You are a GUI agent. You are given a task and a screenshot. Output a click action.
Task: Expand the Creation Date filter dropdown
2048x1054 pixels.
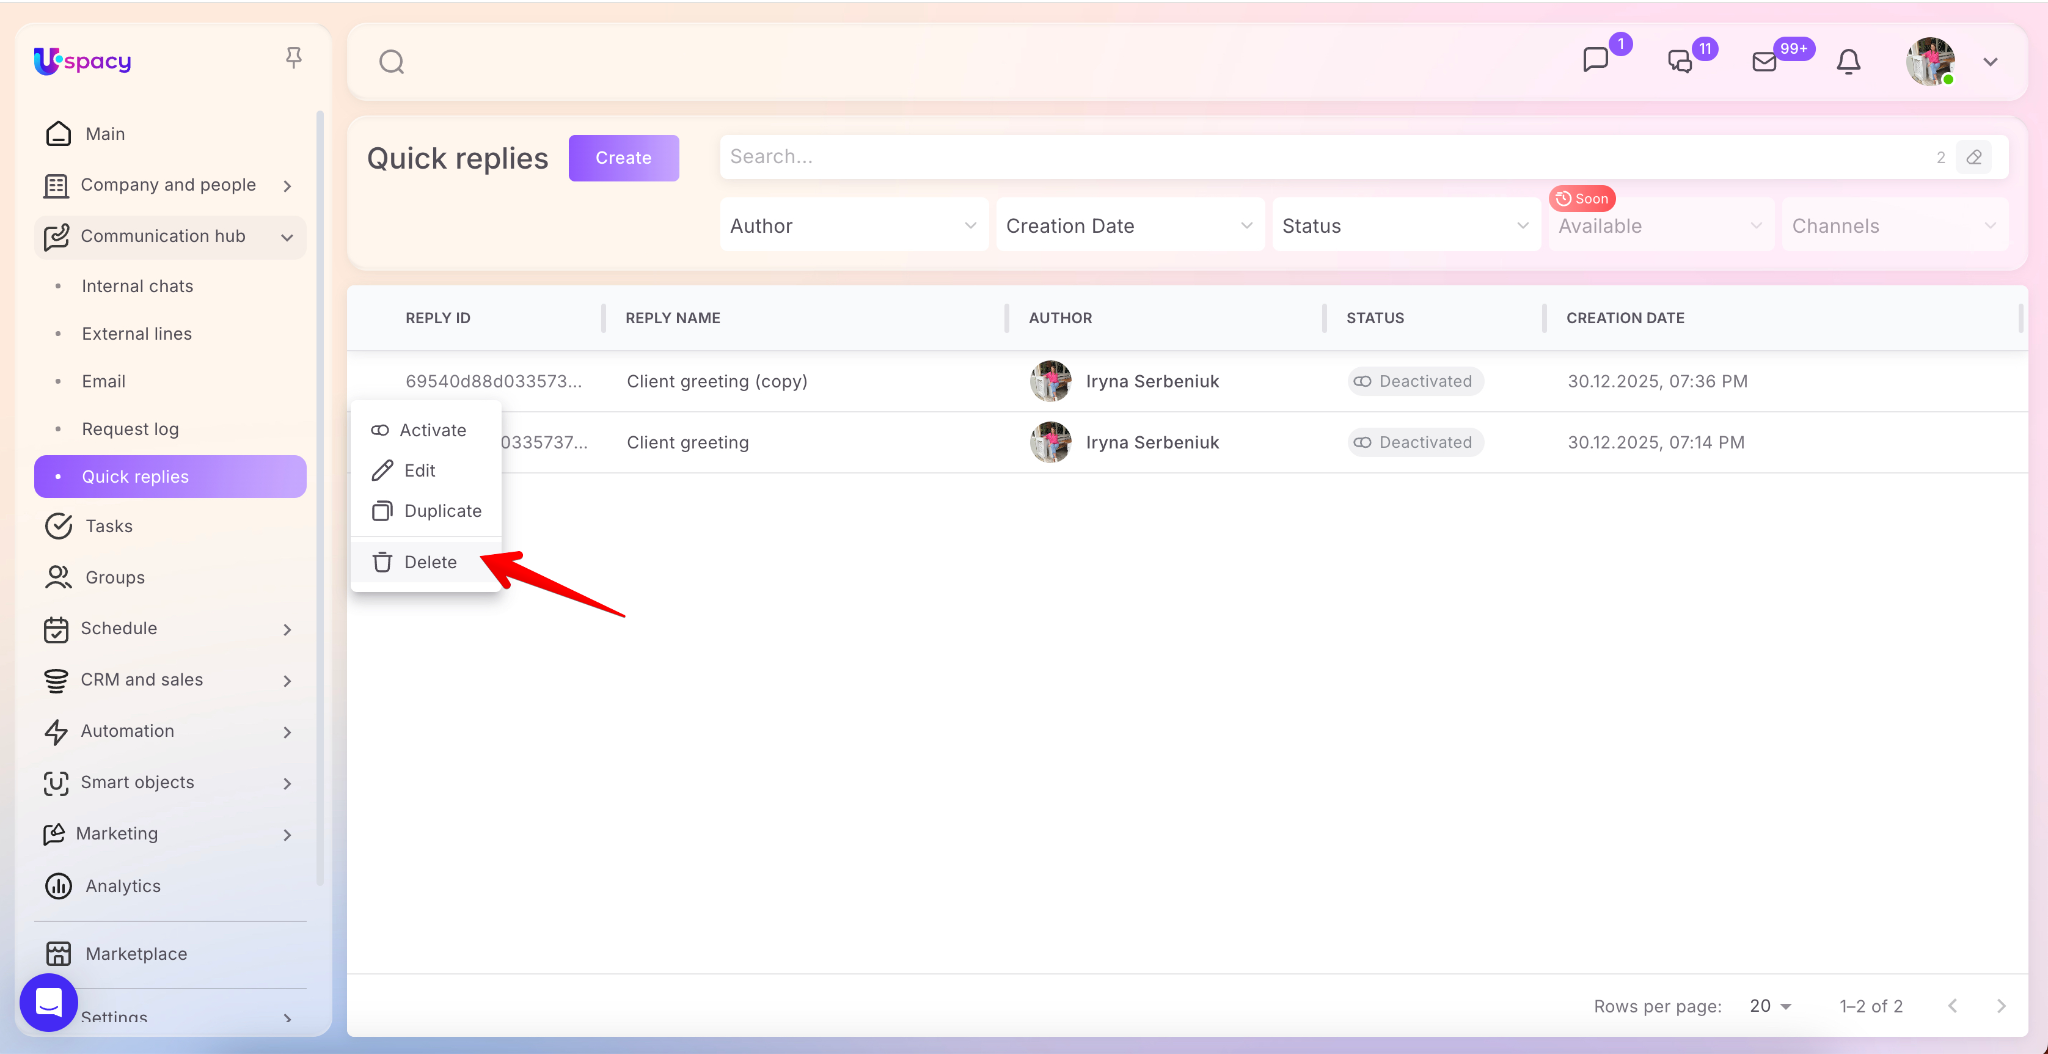[x=1129, y=226]
